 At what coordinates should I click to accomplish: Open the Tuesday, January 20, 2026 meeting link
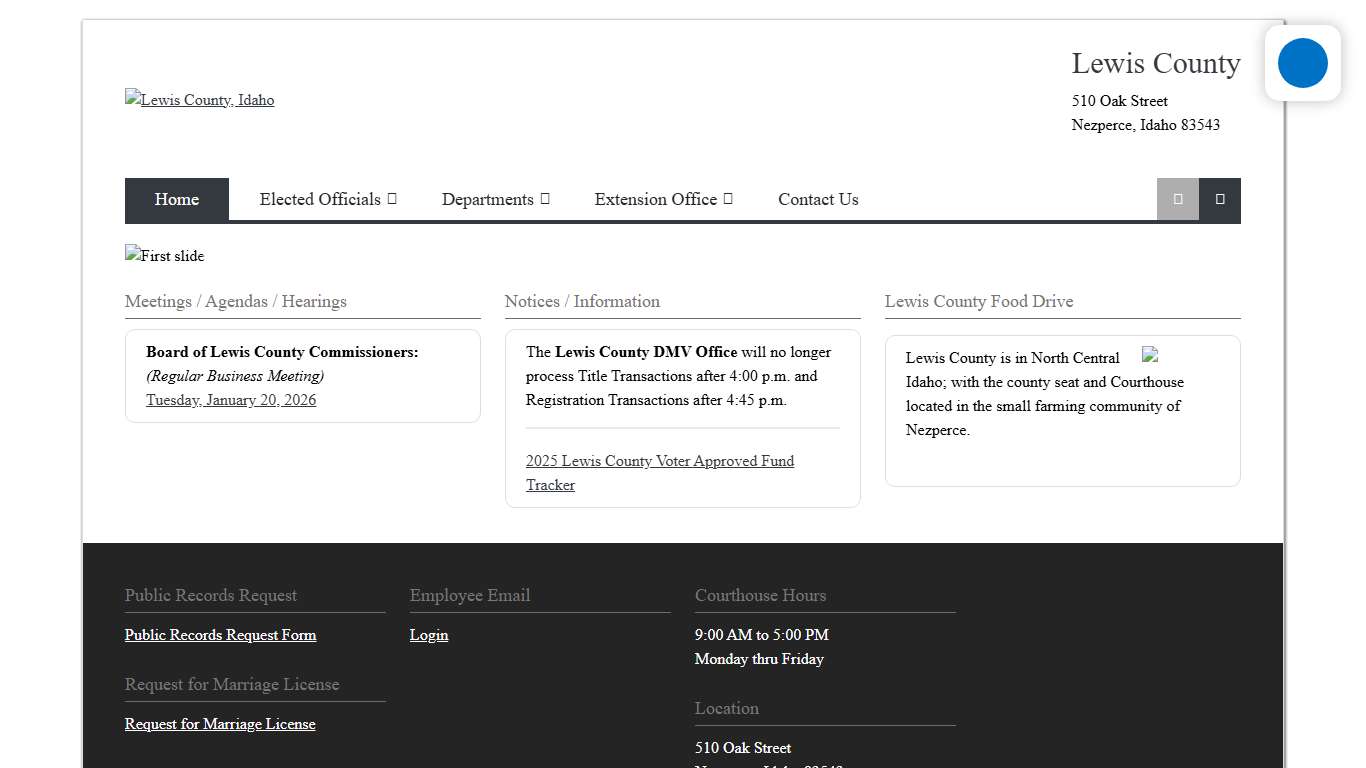pyautogui.click(x=231, y=400)
